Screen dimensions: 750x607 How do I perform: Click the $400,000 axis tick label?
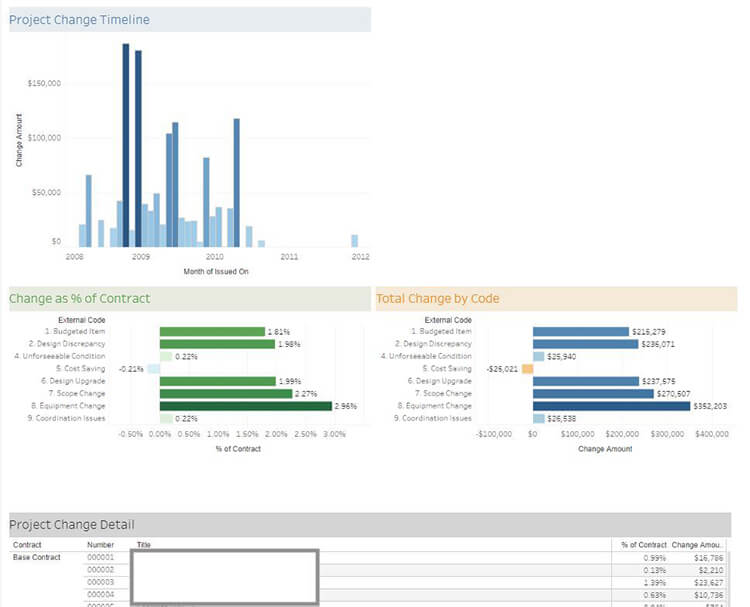(x=712, y=434)
